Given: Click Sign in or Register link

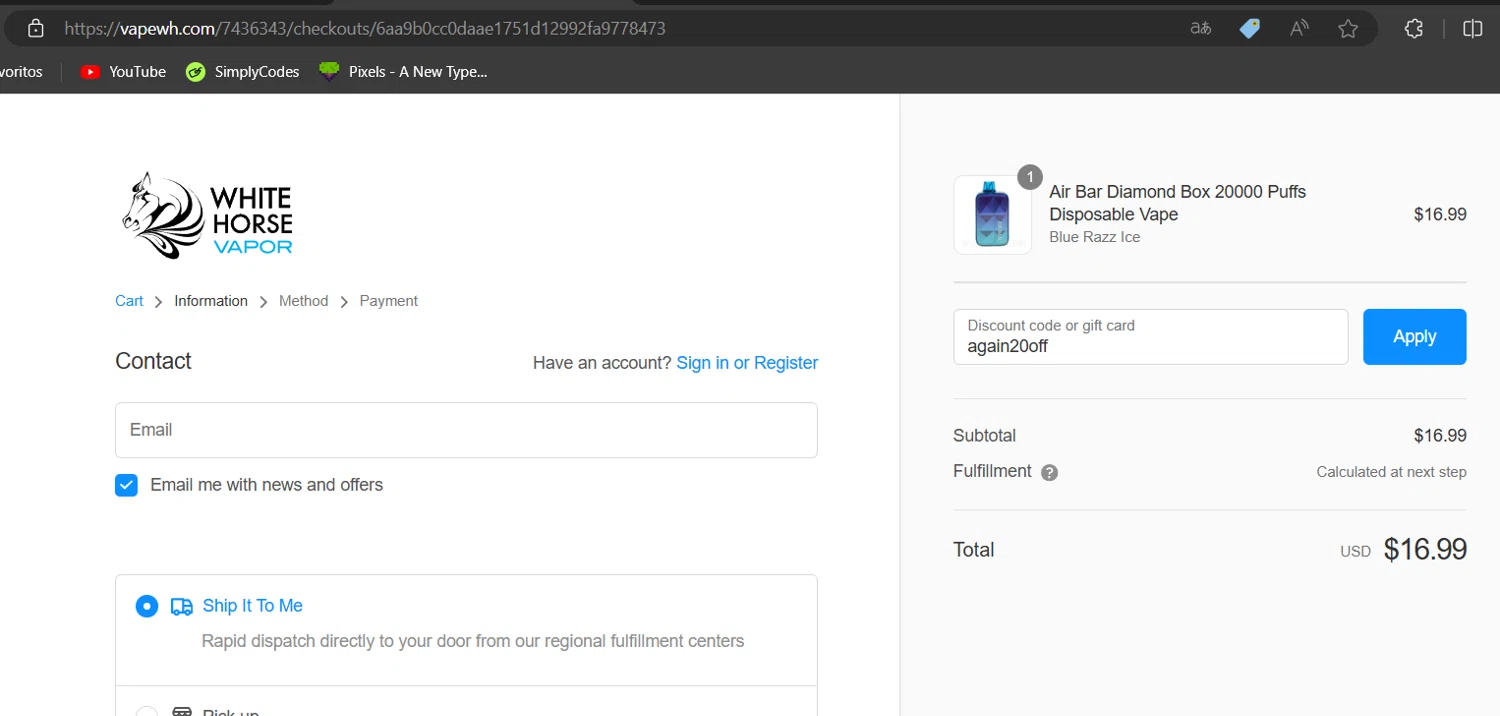Looking at the screenshot, I should coord(747,363).
